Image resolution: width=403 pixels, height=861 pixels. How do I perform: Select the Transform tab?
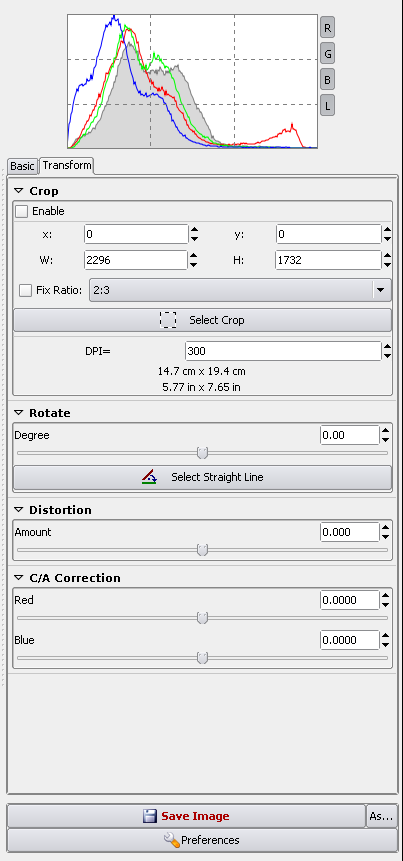(67, 165)
